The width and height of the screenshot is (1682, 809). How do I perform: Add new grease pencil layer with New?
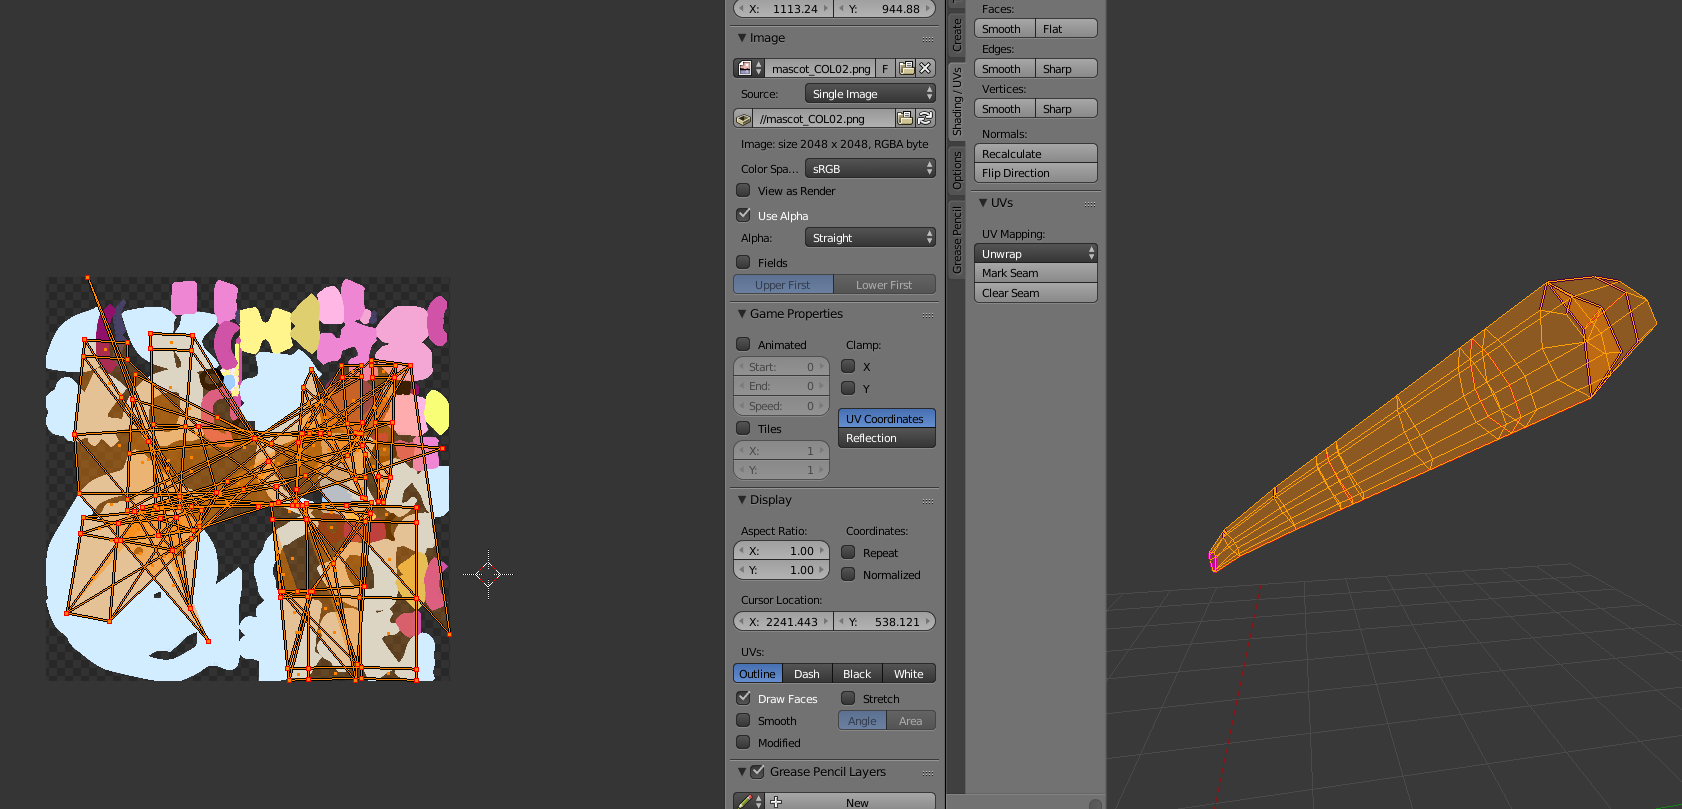click(857, 802)
